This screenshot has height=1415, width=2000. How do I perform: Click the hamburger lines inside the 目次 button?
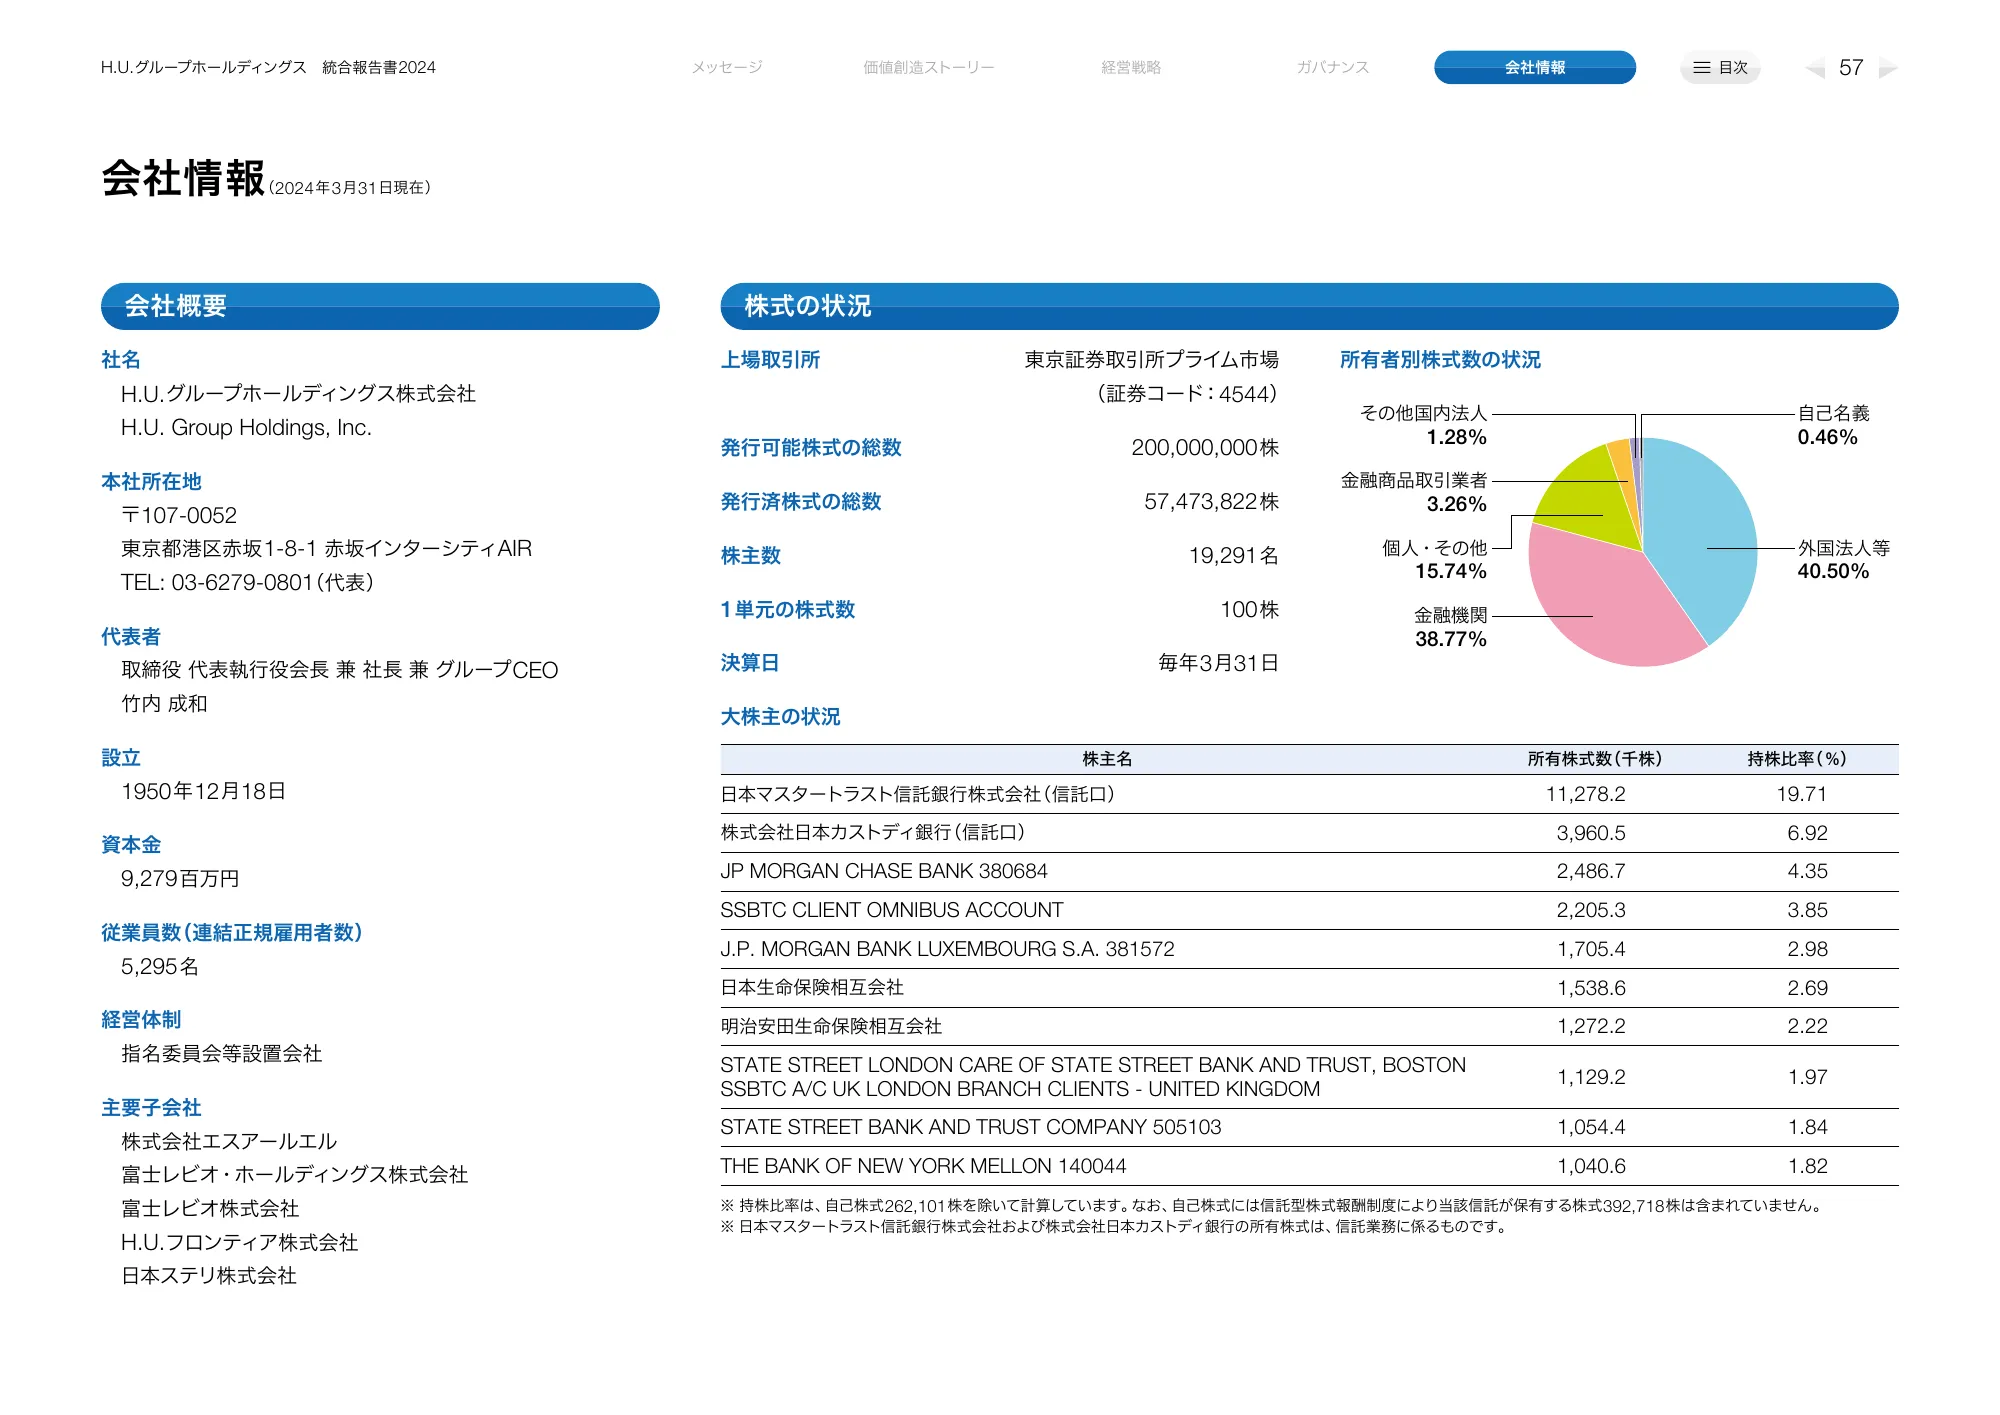(x=1700, y=67)
